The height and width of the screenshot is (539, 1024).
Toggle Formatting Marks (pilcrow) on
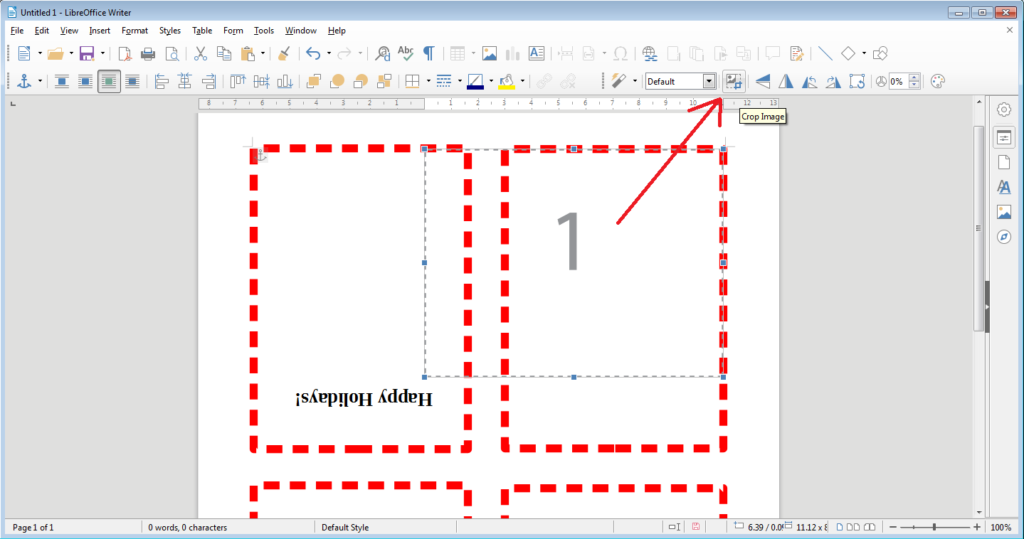429,53
